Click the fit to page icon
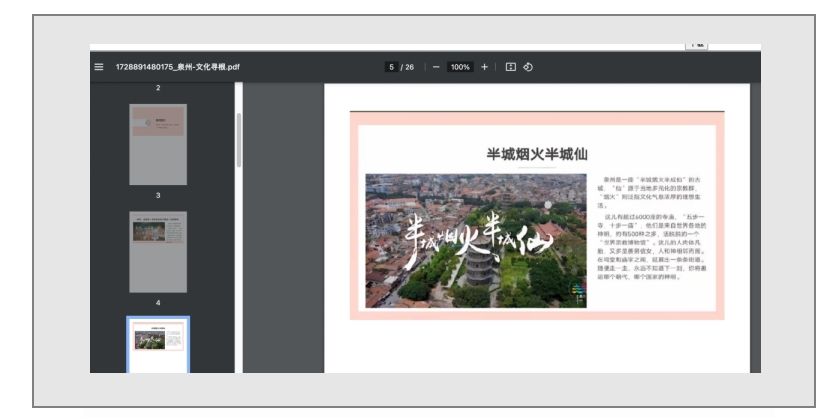The height and width of the screenshot is (418, 835). tap(511, 67)
